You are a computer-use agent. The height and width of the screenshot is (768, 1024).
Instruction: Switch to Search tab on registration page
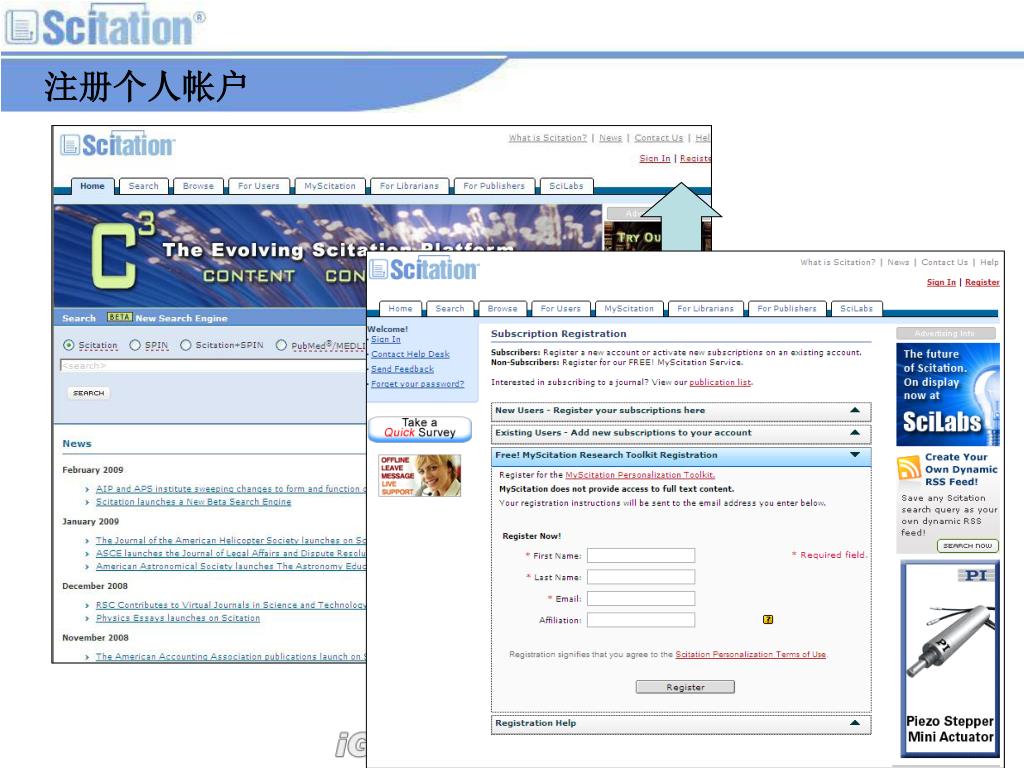(450, 308)
